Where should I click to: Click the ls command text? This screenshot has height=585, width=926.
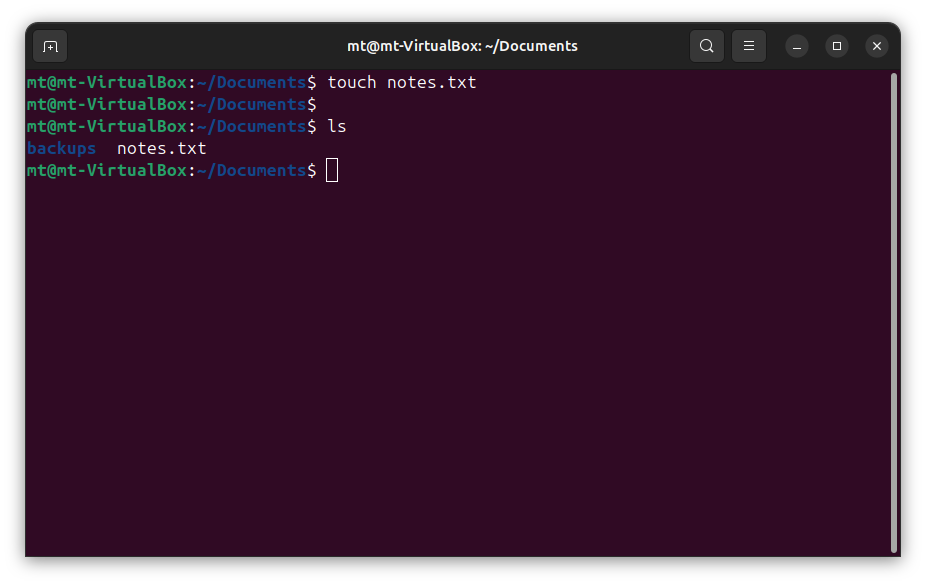(337, 127)
